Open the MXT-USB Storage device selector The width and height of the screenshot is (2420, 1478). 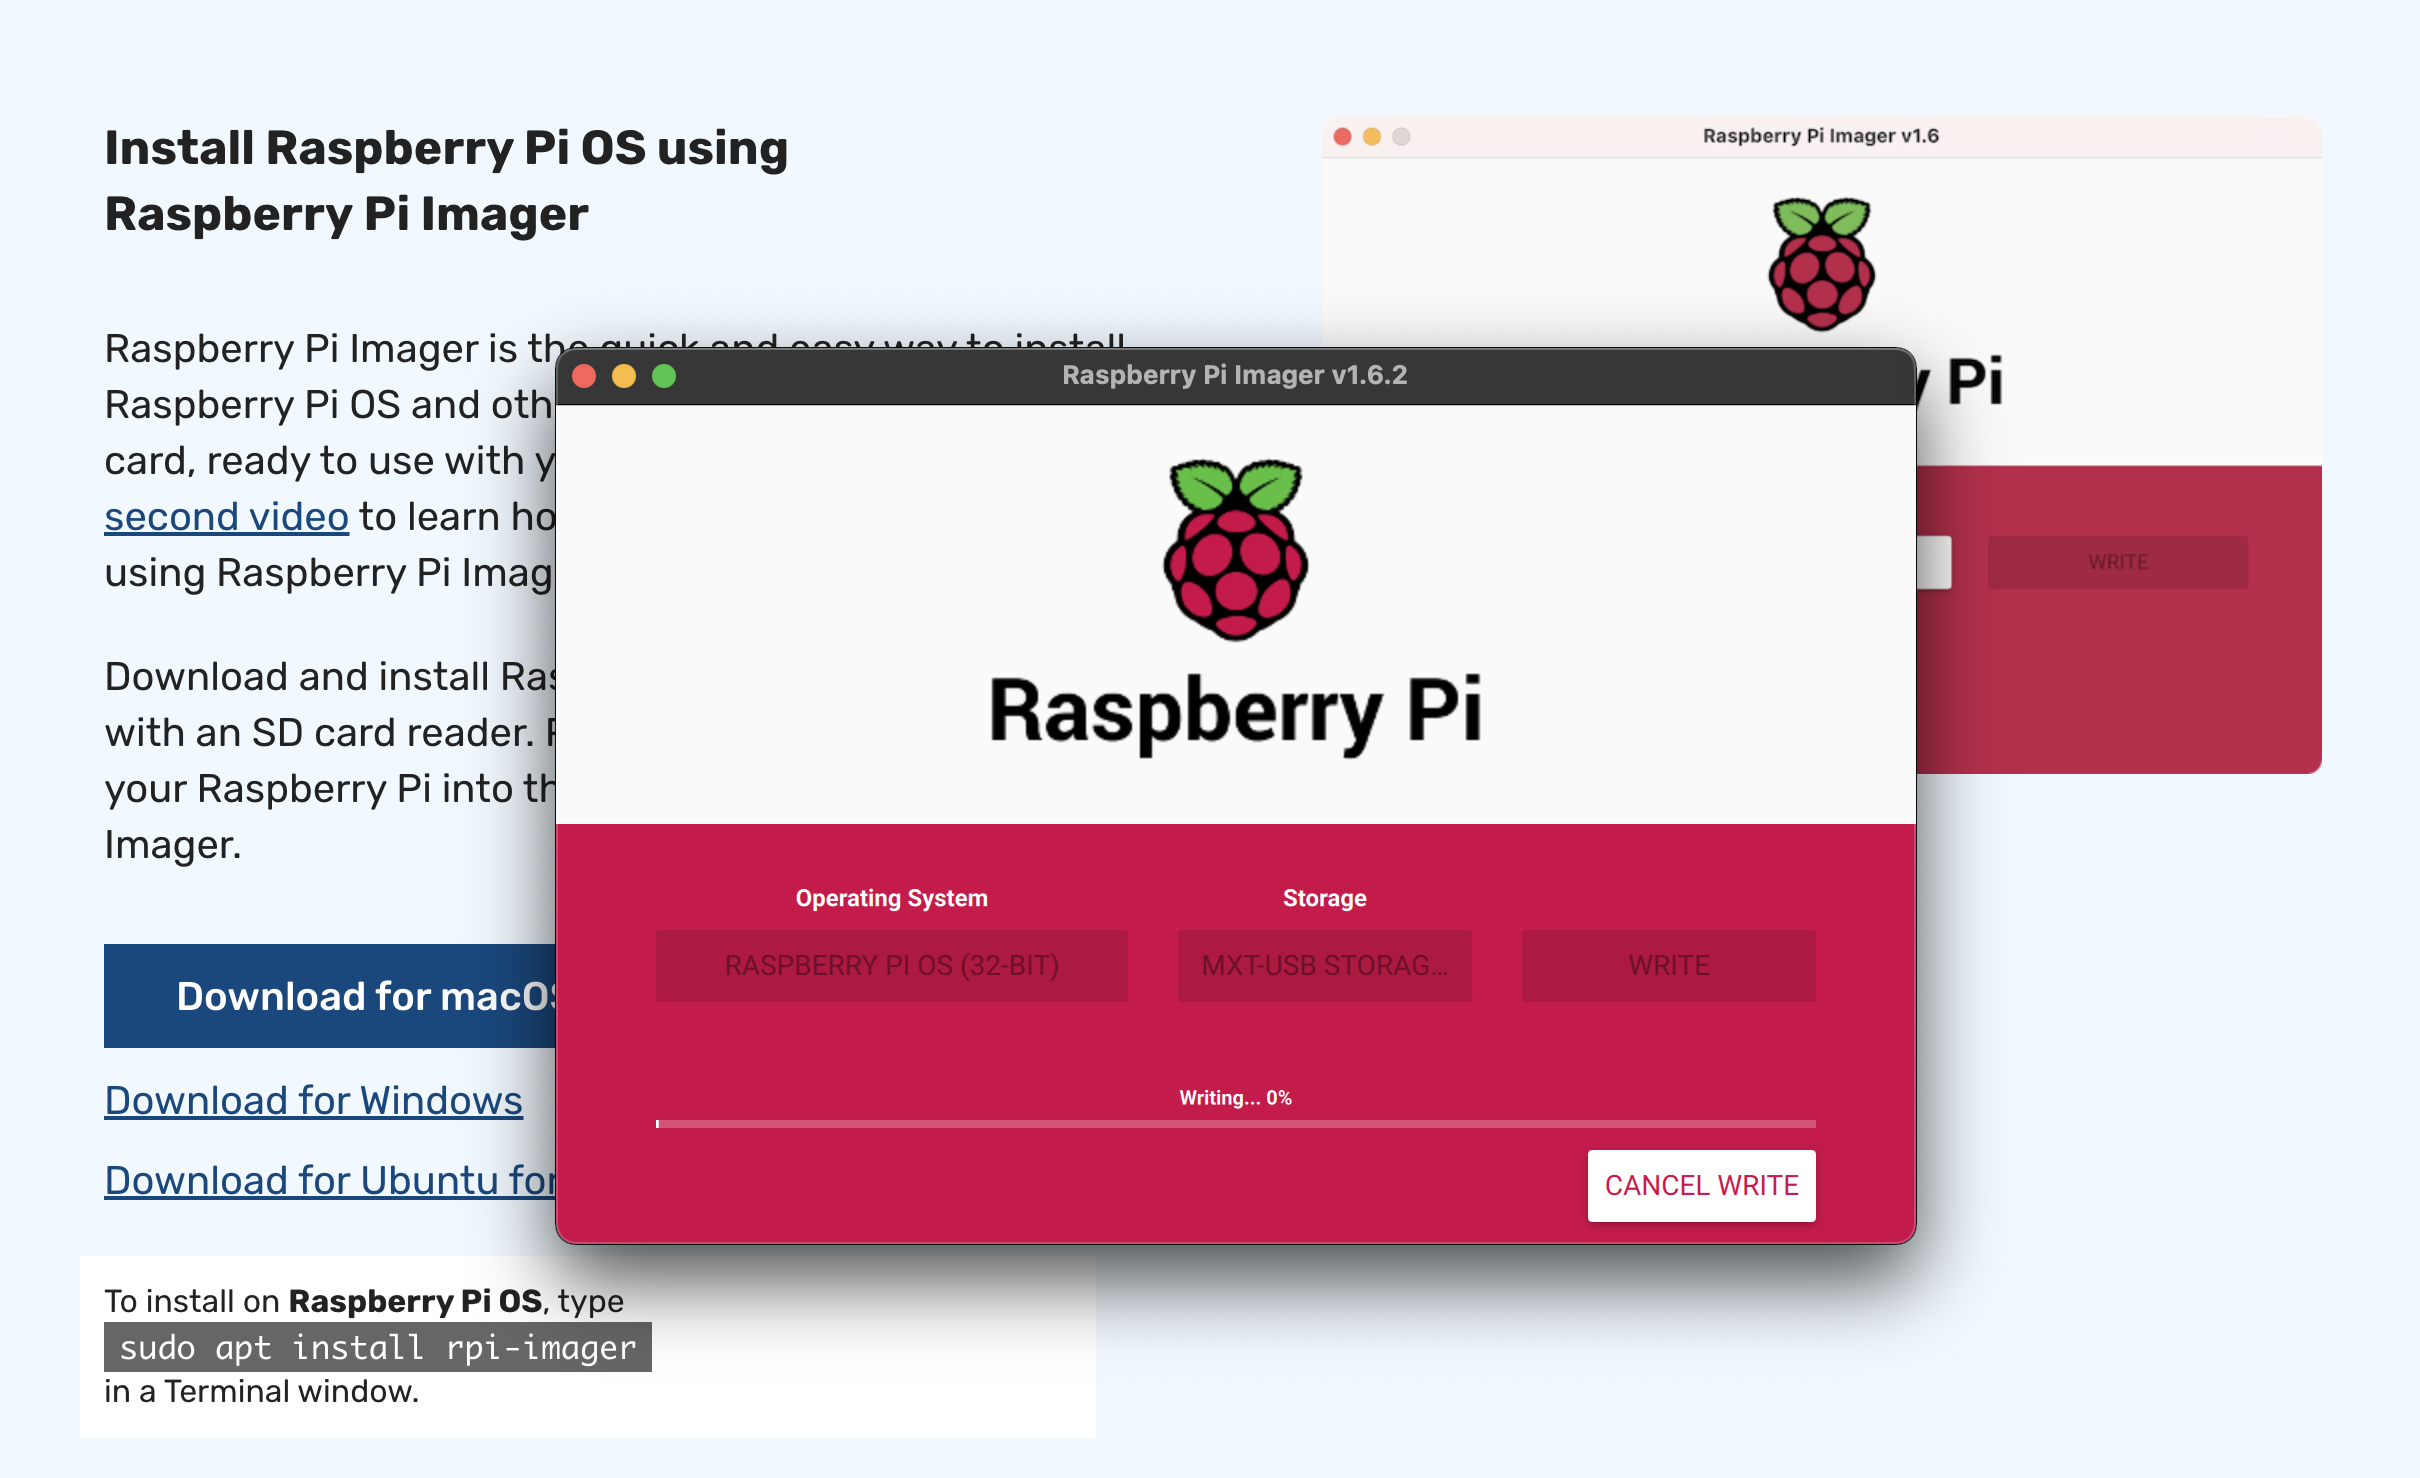point(1324,965)
